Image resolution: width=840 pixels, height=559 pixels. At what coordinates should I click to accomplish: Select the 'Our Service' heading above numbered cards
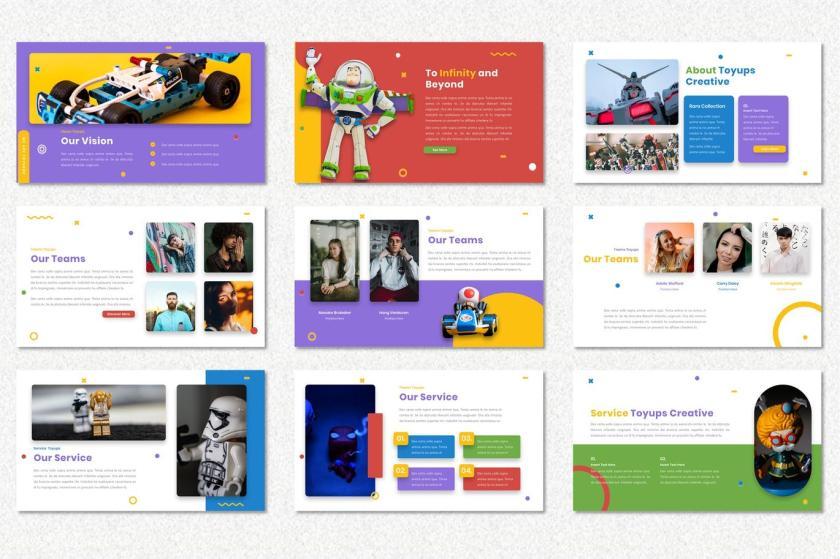(x=429, y=397)
